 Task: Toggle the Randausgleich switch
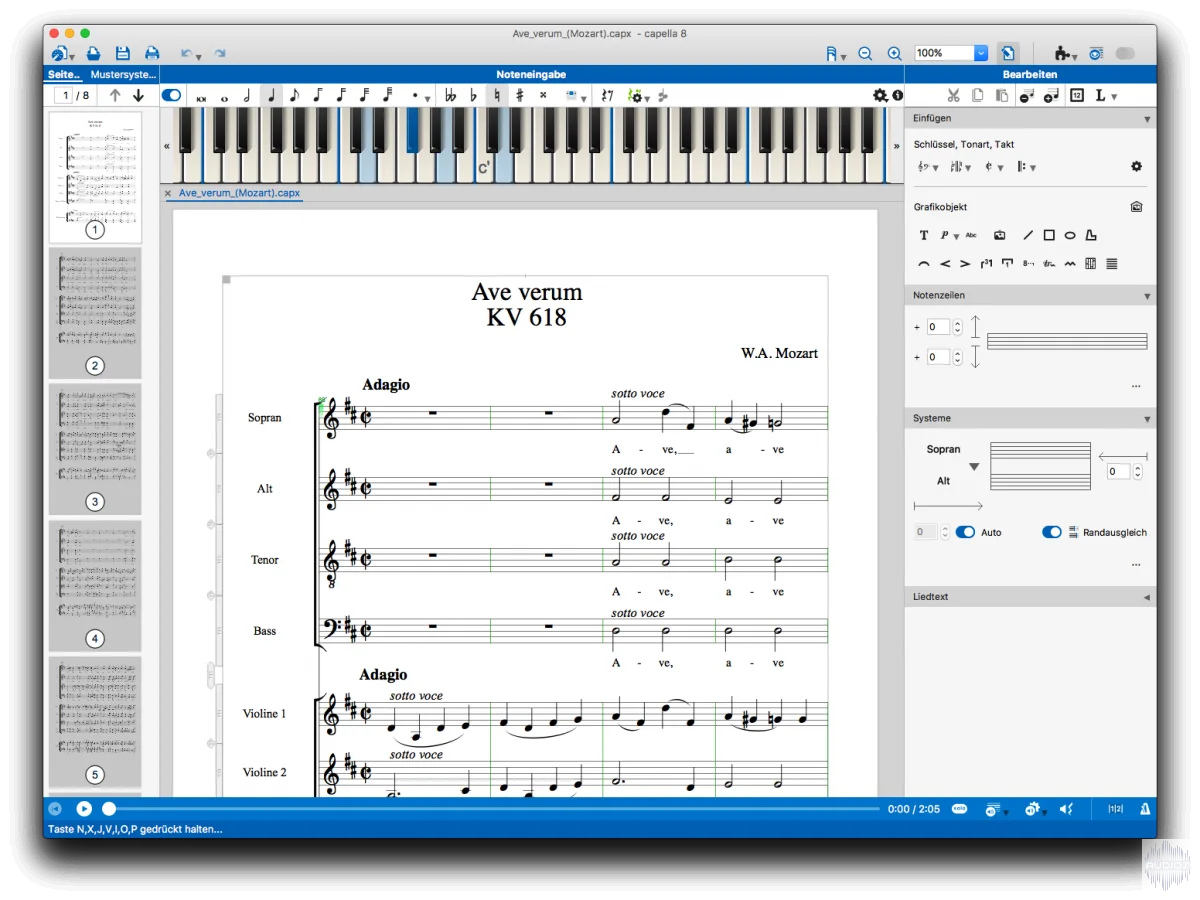1051,532
